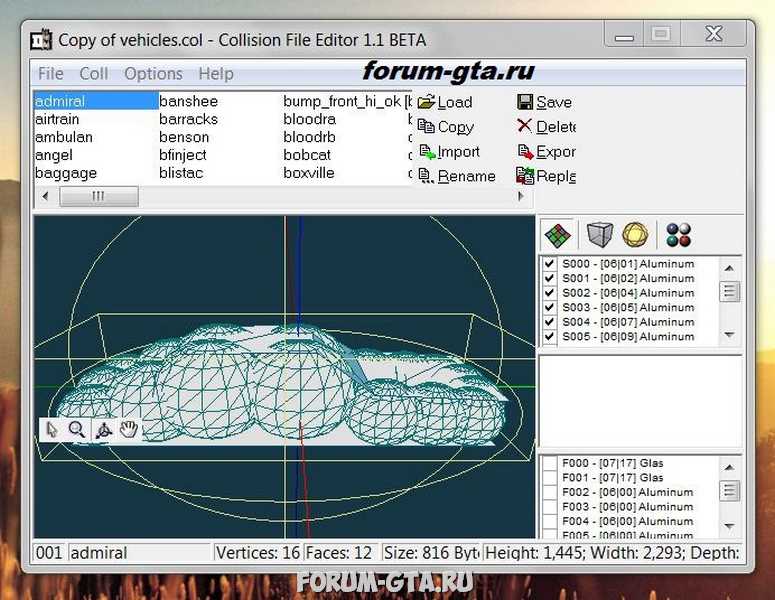
Task: Select bfinject in the model list
Action: point(183,155)
